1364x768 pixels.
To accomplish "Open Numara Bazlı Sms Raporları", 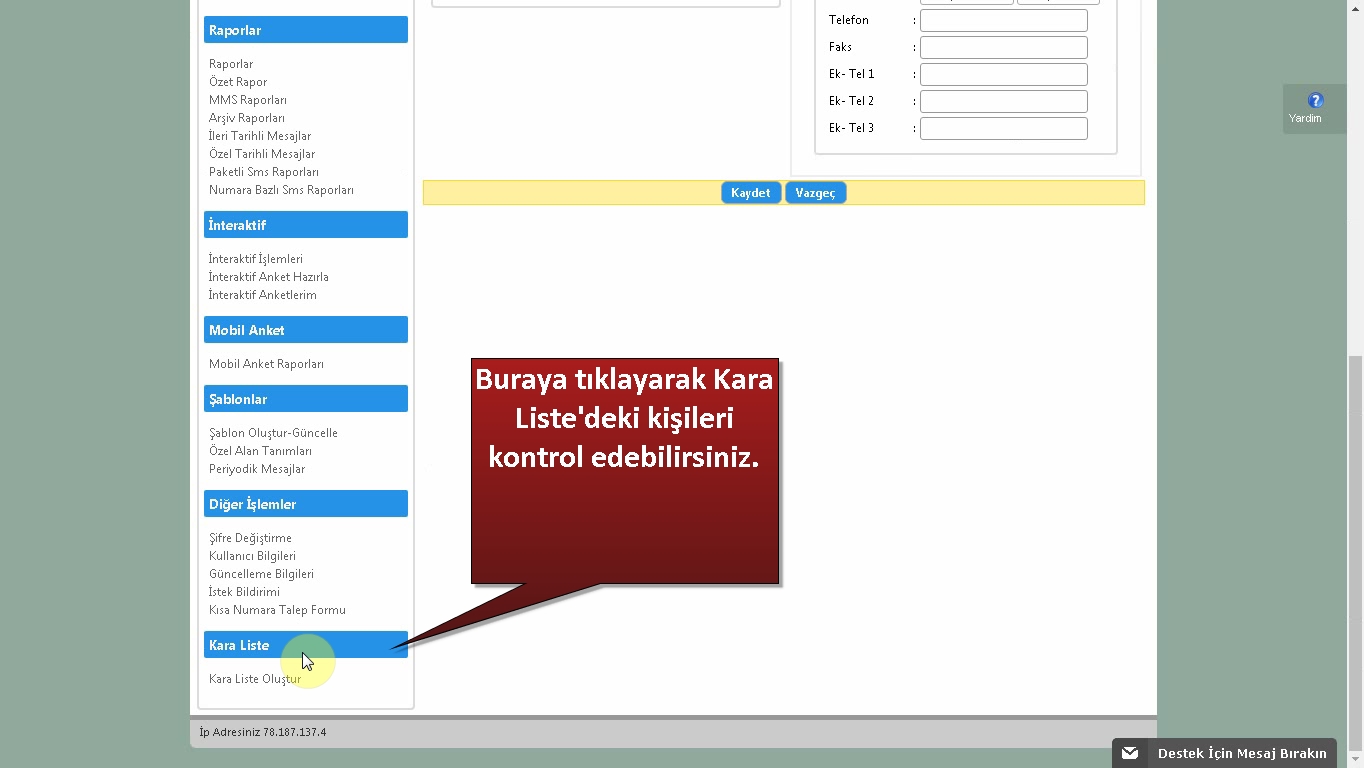I will pyautogui.click(x=281, y=190).
